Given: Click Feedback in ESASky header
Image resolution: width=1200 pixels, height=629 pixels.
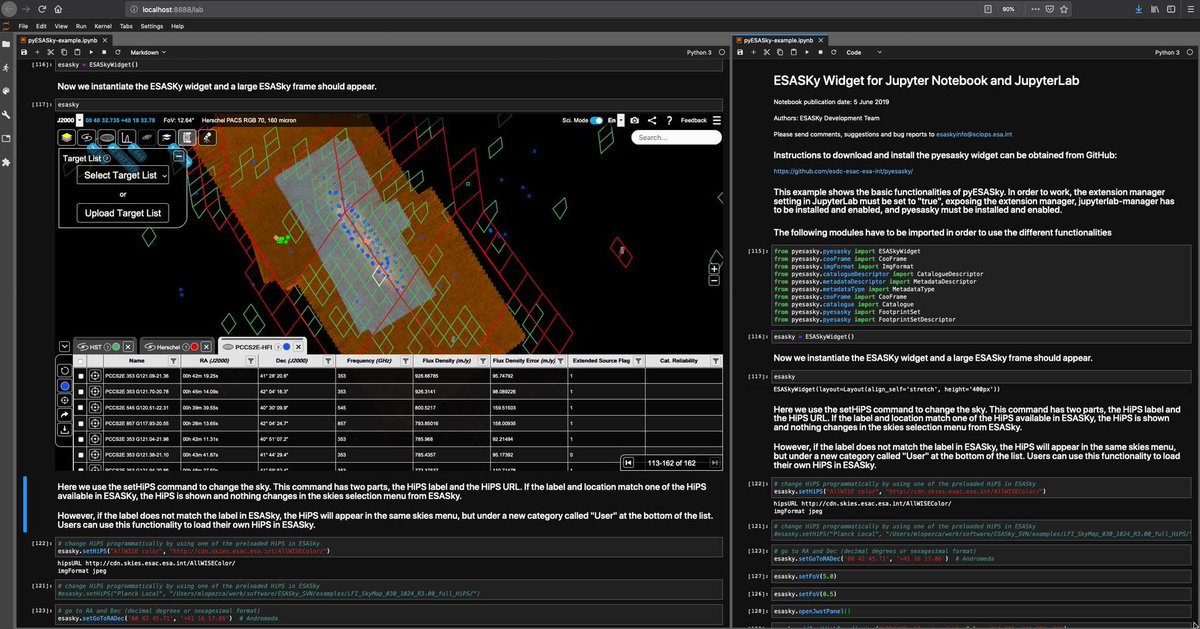Looking at the screenshot, I should point(694,120).
